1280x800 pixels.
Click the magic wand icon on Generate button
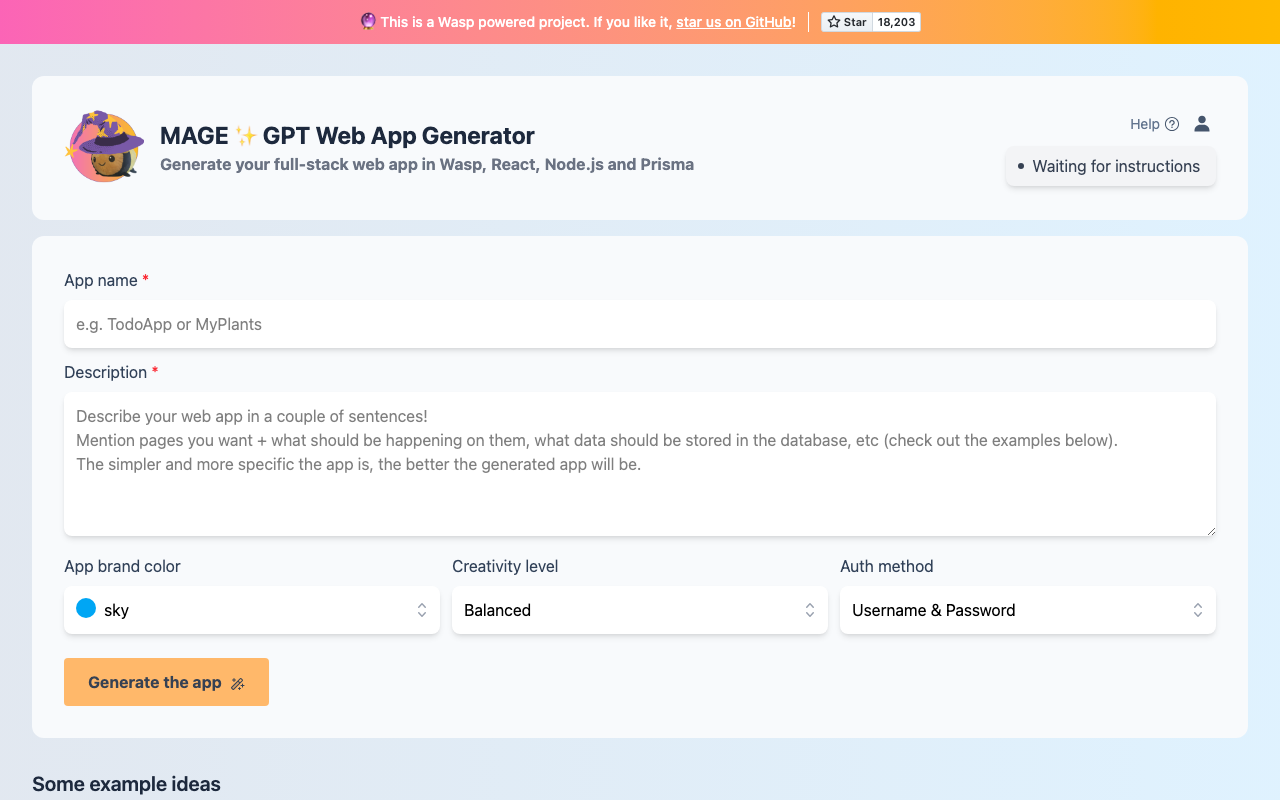click(x=238, y=683)
